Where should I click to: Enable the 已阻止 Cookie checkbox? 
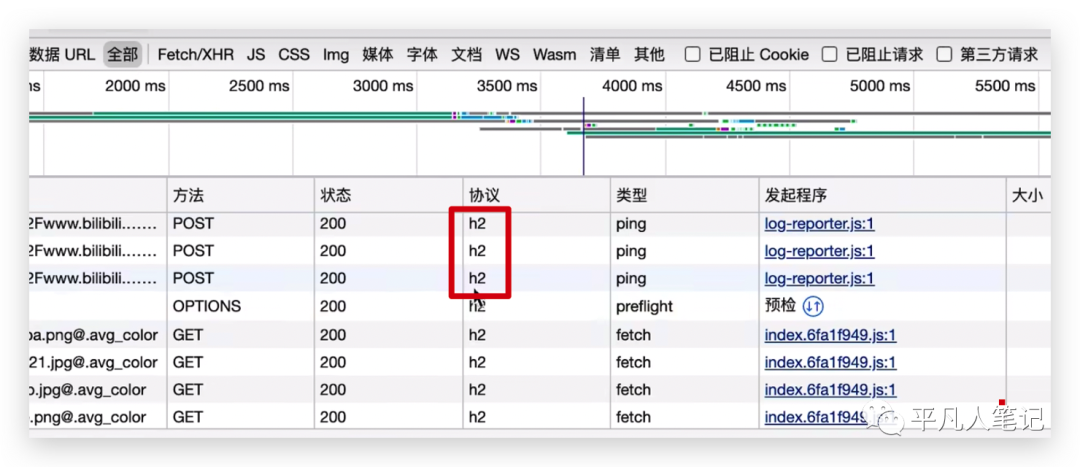coord(692,55)
